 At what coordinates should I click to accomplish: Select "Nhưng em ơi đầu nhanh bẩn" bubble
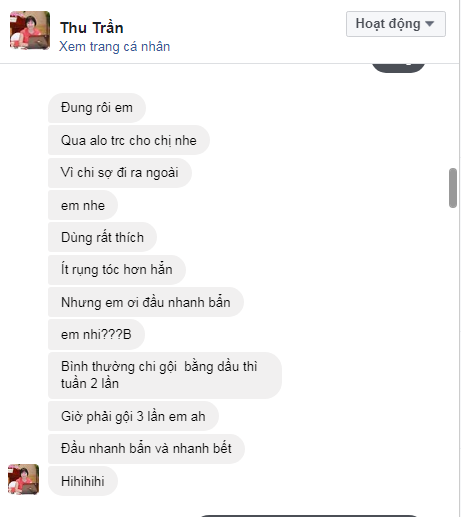(146, 302)
